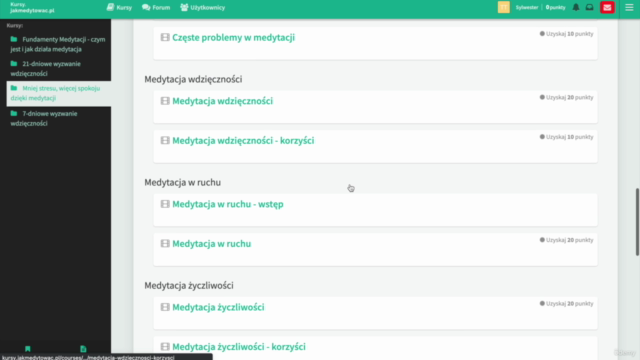Open the inbox tray icon
Viewport: 640px width, 360px height.
click(x=589, y=7)
